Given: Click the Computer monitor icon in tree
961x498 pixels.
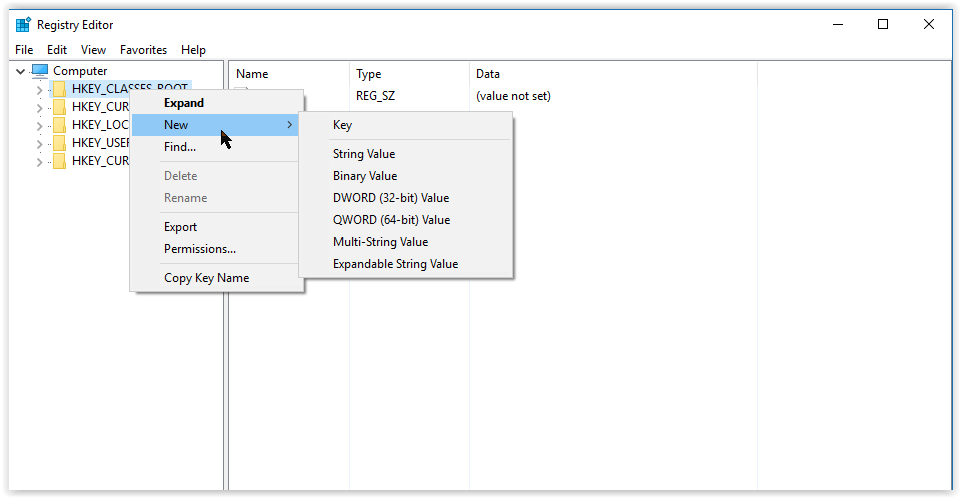Looking at the screenshot, I should pyautogui.click(x=40, y=71).
